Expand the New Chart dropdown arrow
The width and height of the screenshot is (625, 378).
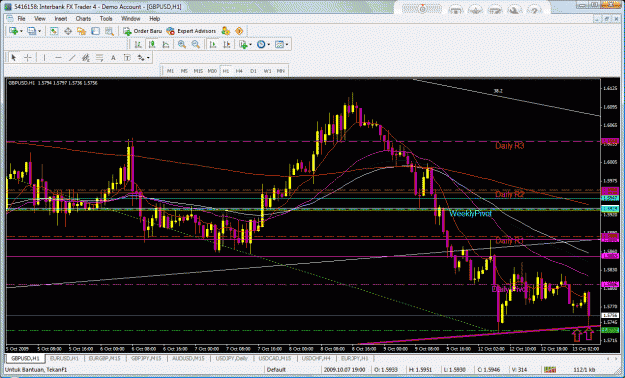click(x=21, y=31)
